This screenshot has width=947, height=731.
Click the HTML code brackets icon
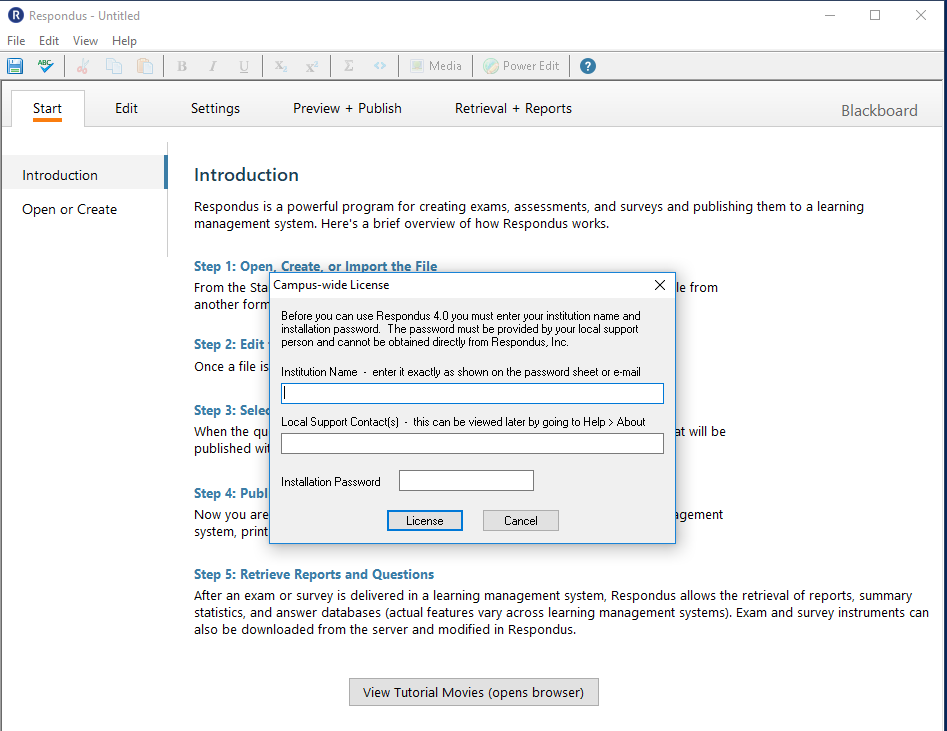click(x=379, y=66)
